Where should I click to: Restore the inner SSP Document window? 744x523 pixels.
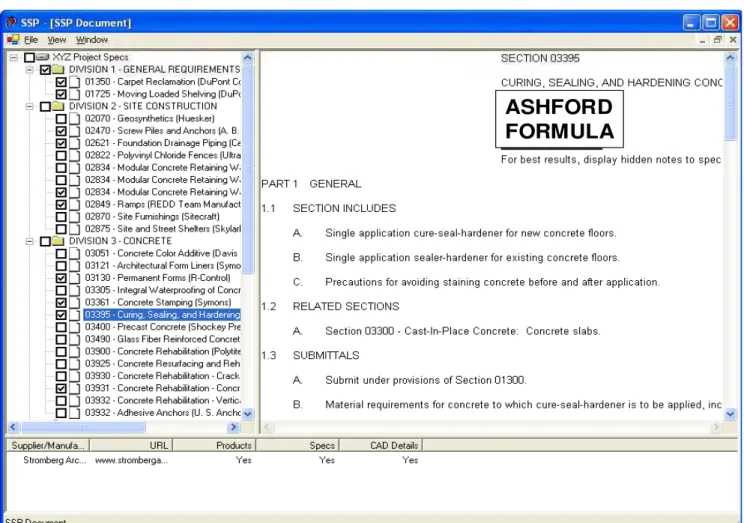[x=717, y=40]
